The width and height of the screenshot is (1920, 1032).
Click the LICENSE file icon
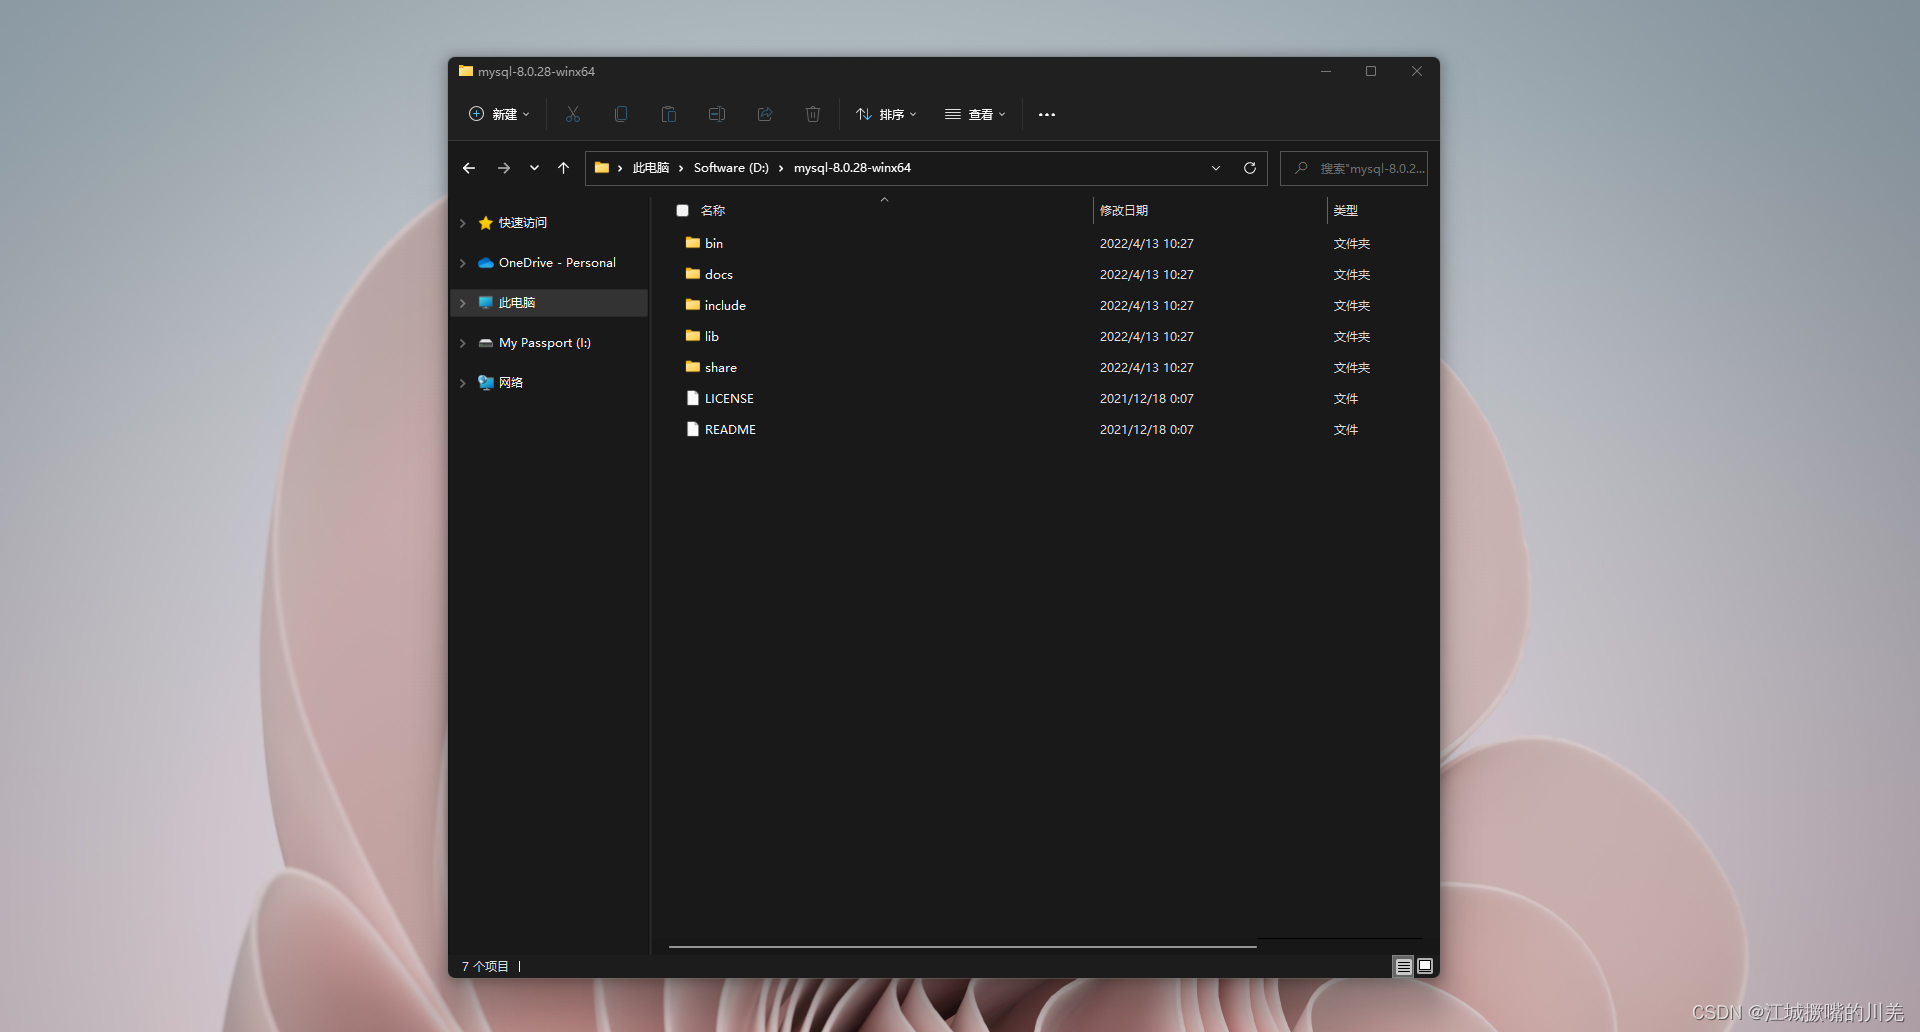(x=692, y=398)
